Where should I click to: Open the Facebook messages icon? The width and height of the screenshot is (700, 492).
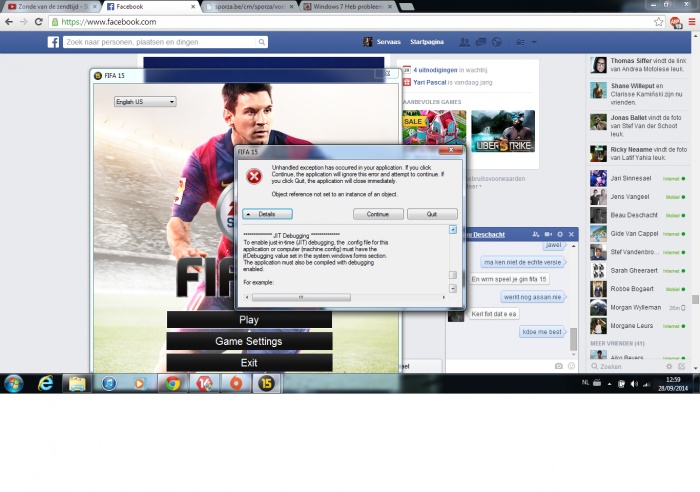481,42
